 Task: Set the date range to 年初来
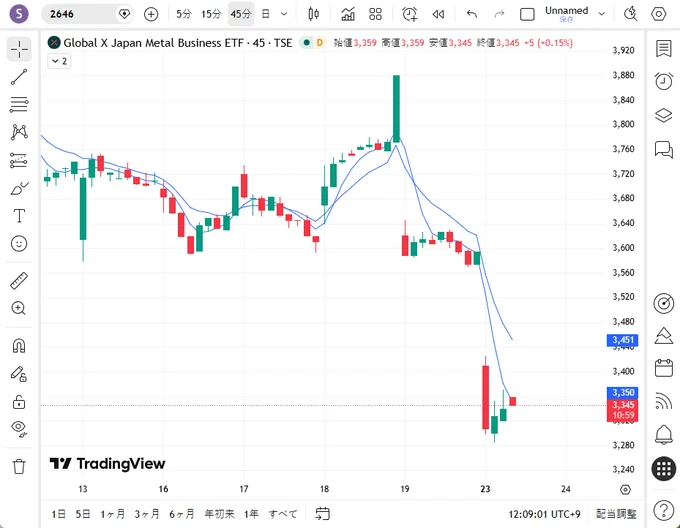219,514
